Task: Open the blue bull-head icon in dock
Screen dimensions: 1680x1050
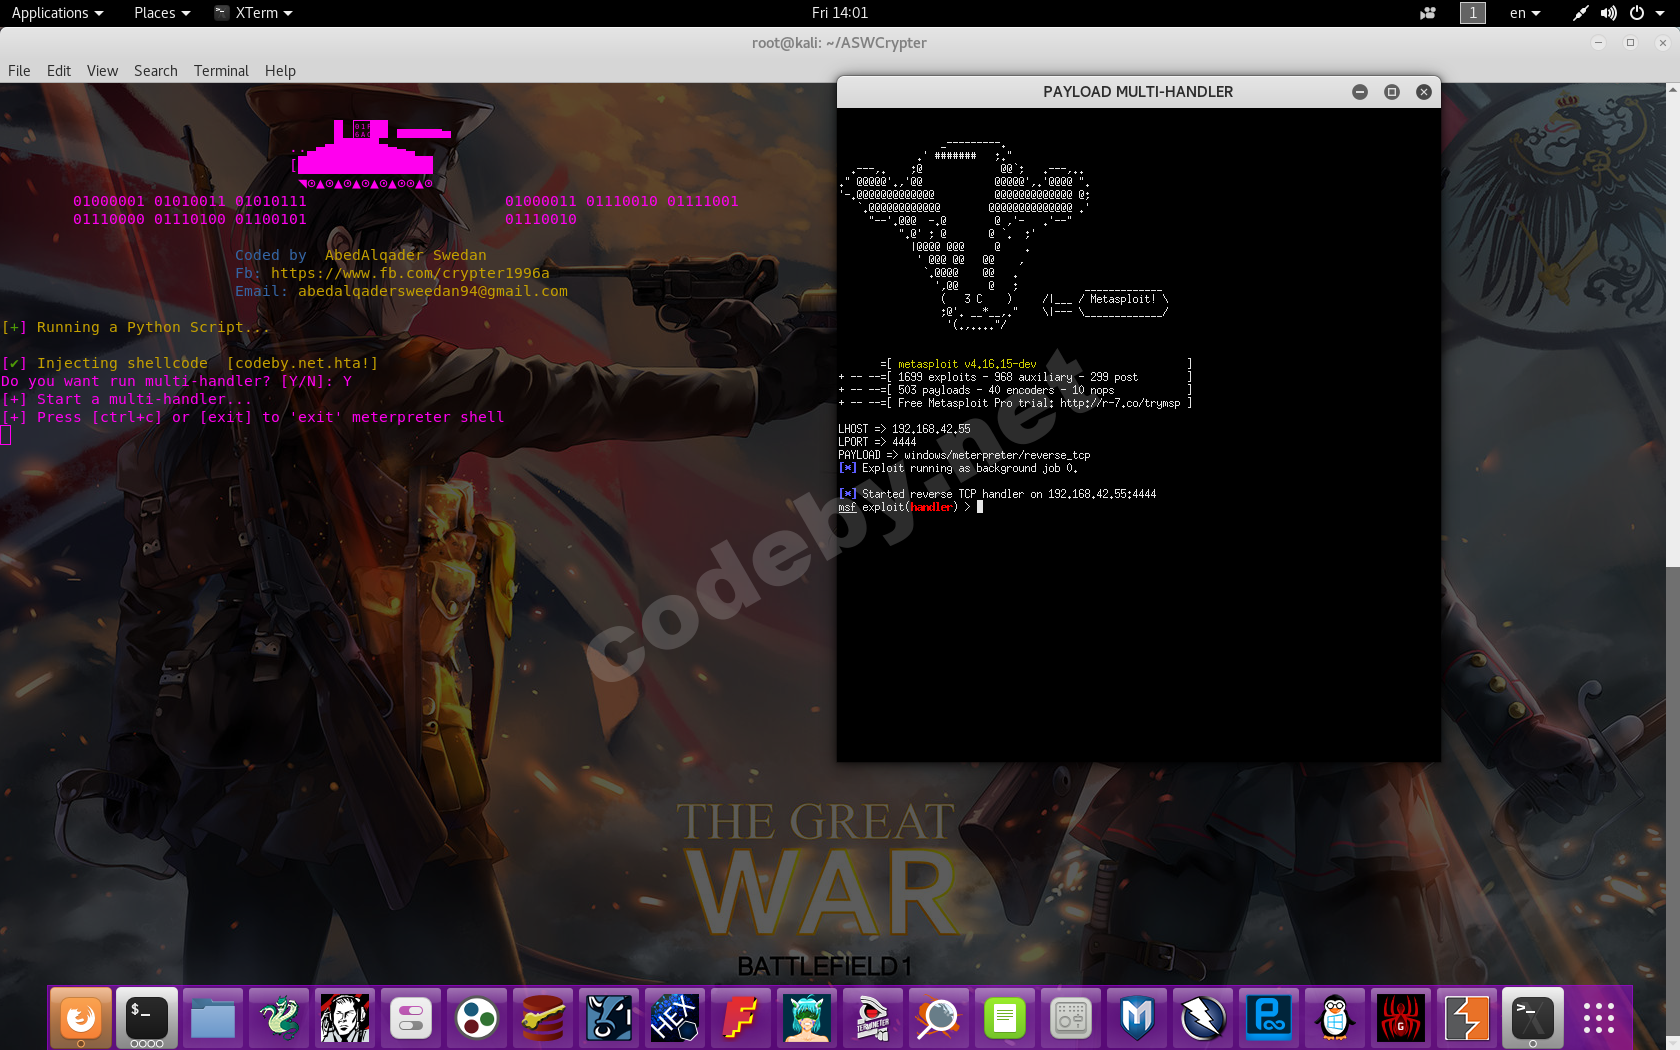Action: (609, 1018)
